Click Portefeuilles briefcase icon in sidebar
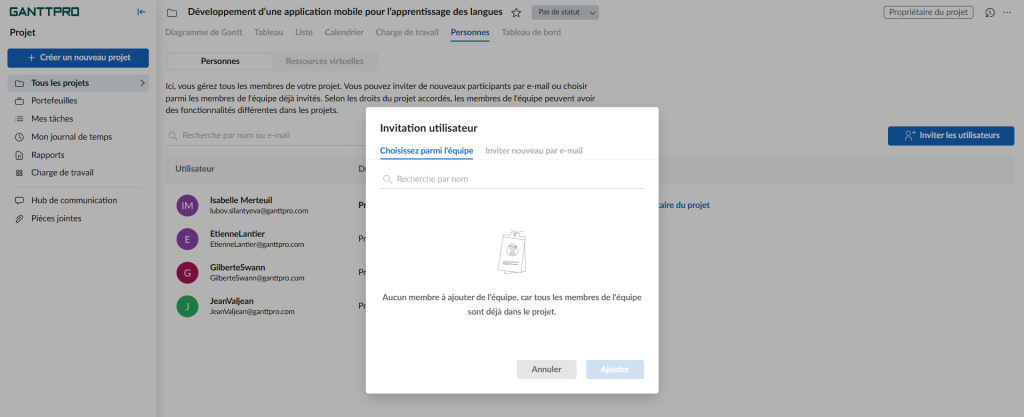This screenshot has width=1024, height=417. pyautogui.click(x=19, y=101)
